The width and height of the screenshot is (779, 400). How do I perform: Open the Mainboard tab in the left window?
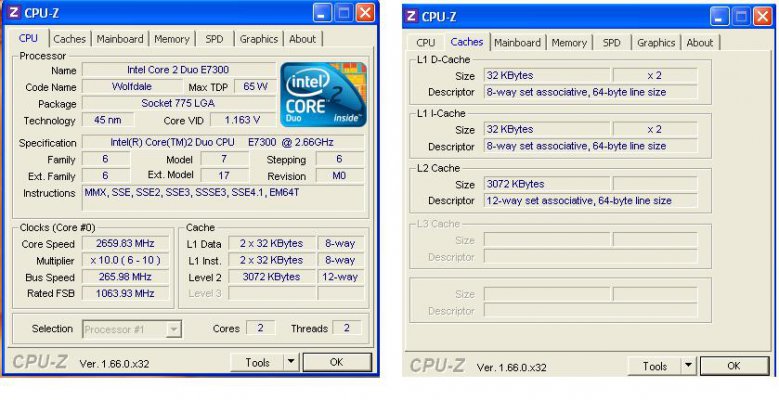[120, 39]
